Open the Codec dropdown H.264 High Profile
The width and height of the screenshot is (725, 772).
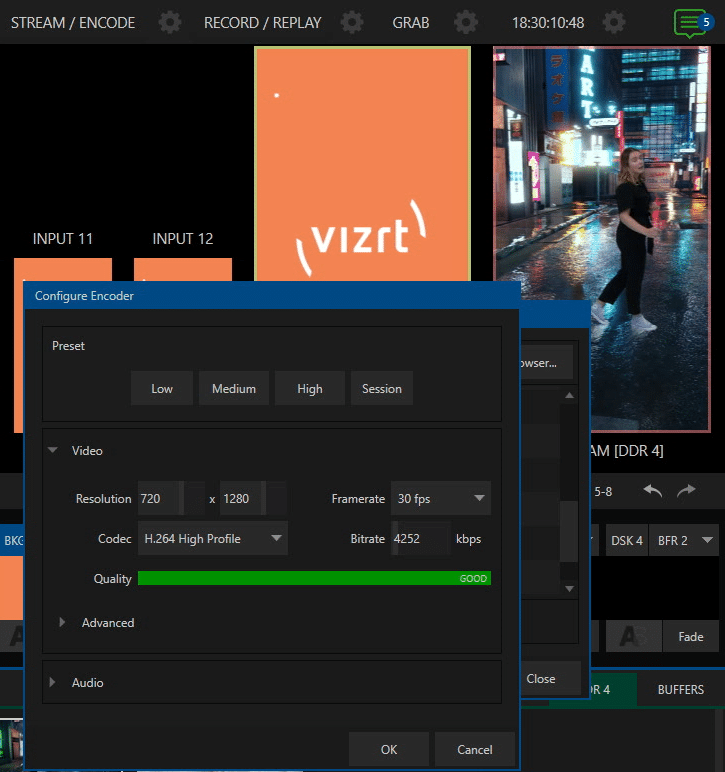212,538
